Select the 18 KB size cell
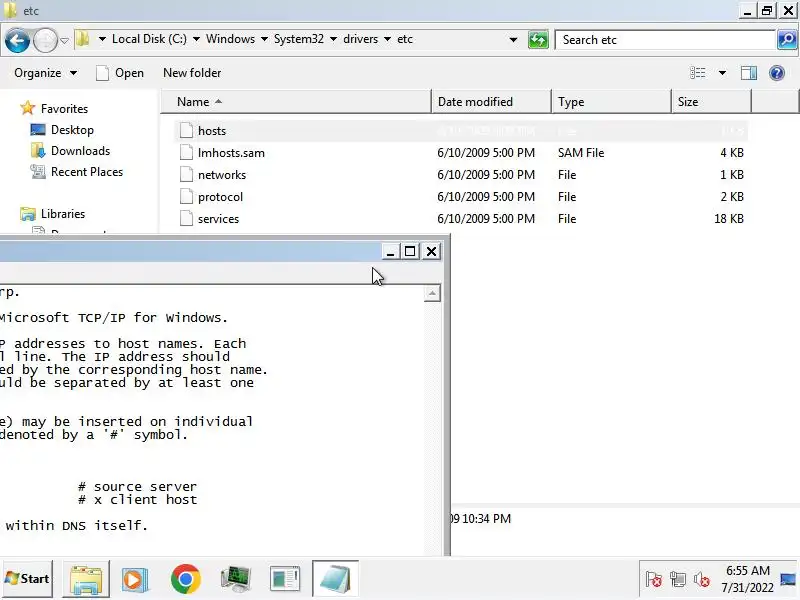 click(x=729, y=218)
